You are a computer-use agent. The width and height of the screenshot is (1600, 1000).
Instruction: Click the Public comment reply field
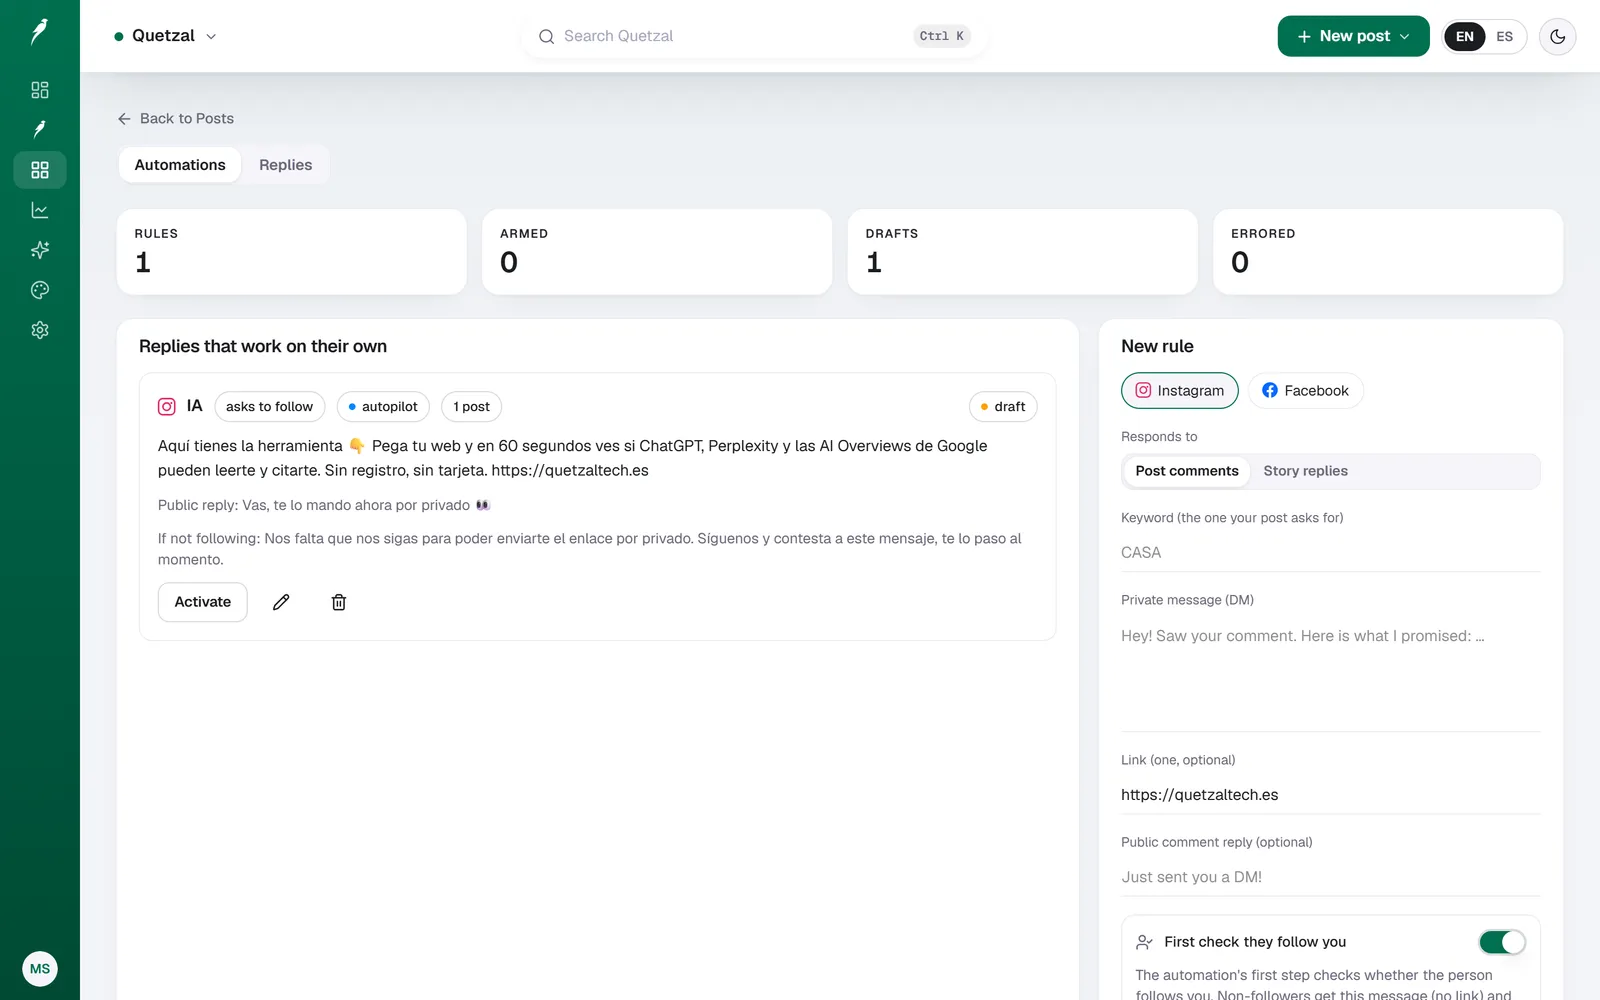click(x=1330, y=877)
